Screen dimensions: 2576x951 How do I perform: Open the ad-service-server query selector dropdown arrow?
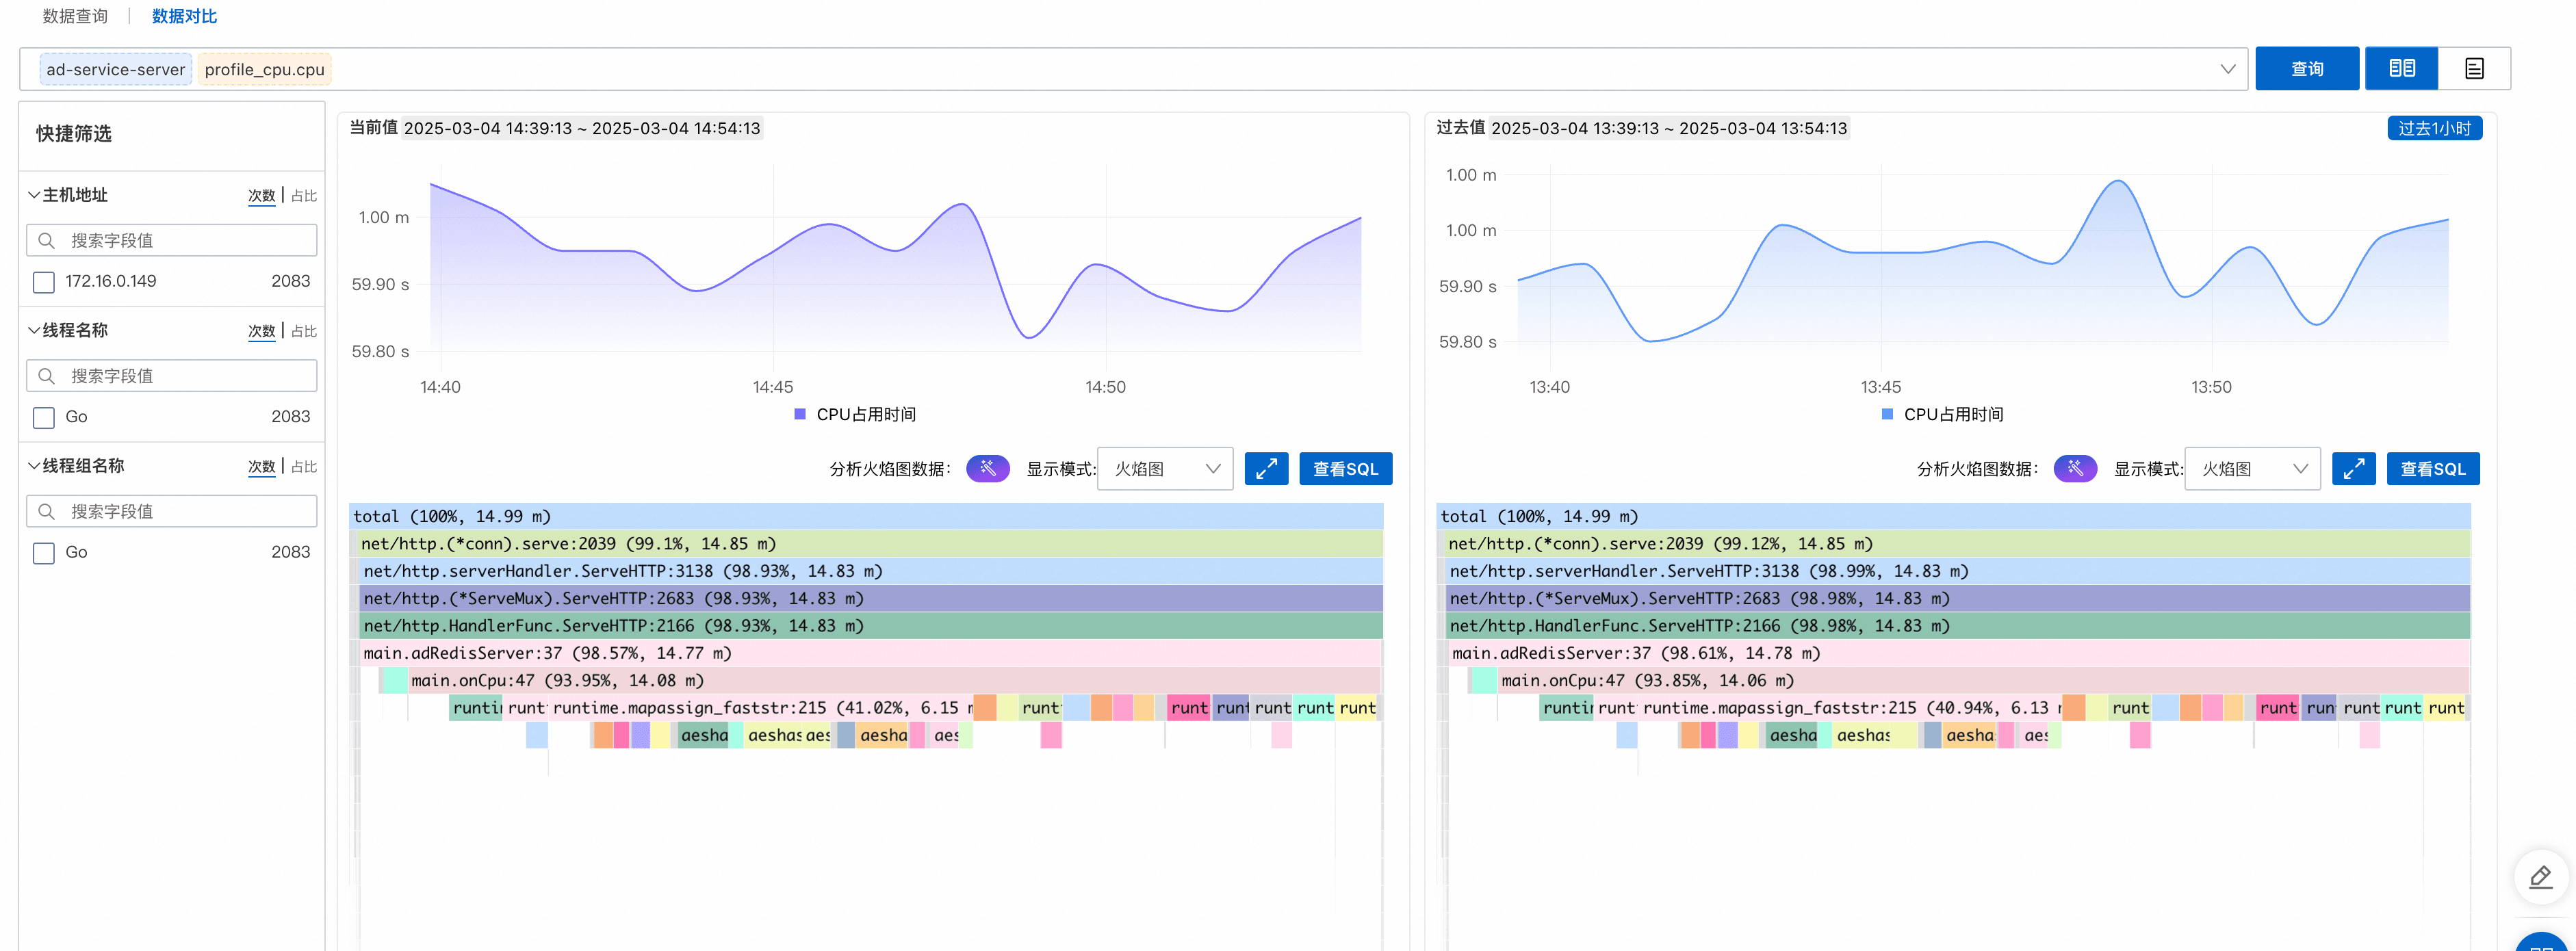pos(2227,69)
